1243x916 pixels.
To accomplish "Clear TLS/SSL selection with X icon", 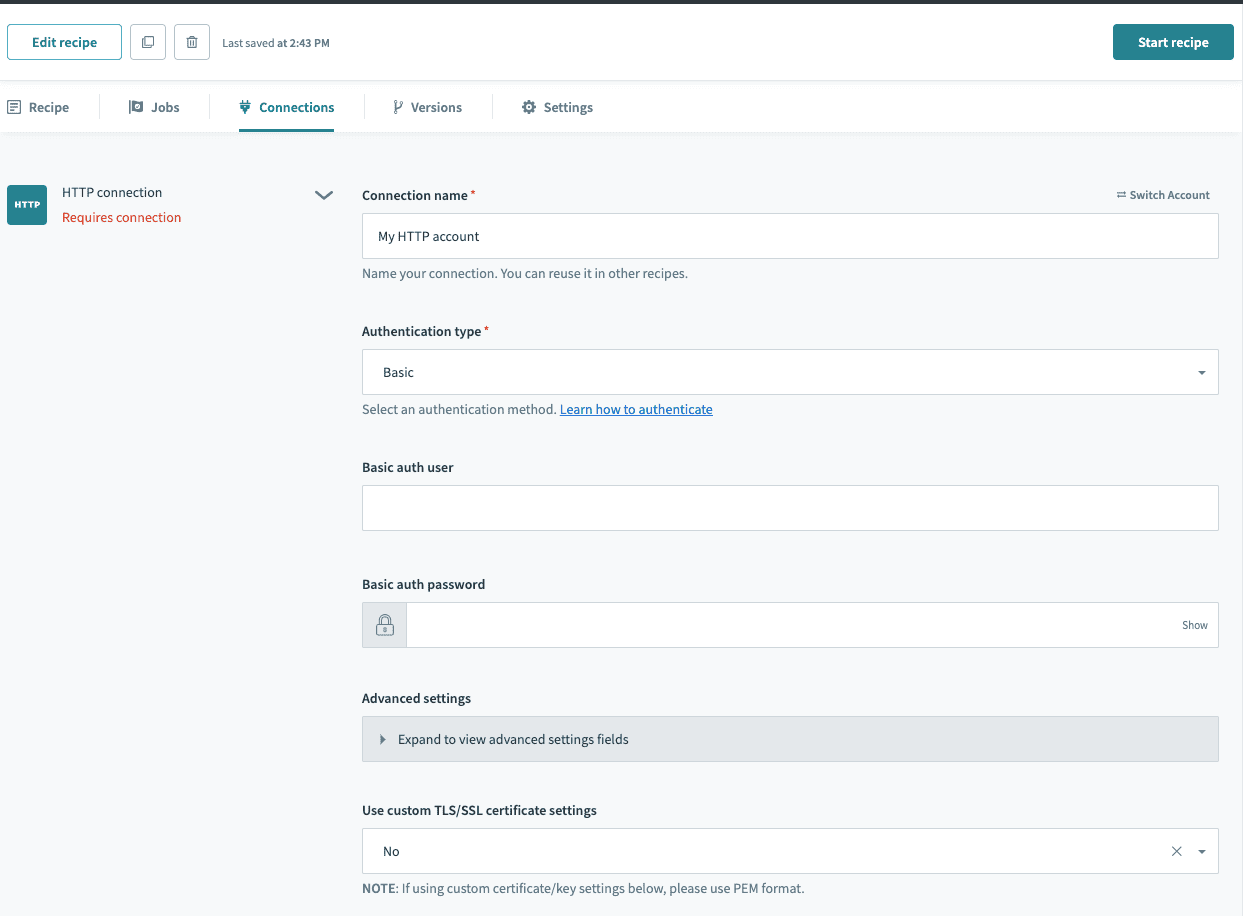I will [x=1176, y=852].
